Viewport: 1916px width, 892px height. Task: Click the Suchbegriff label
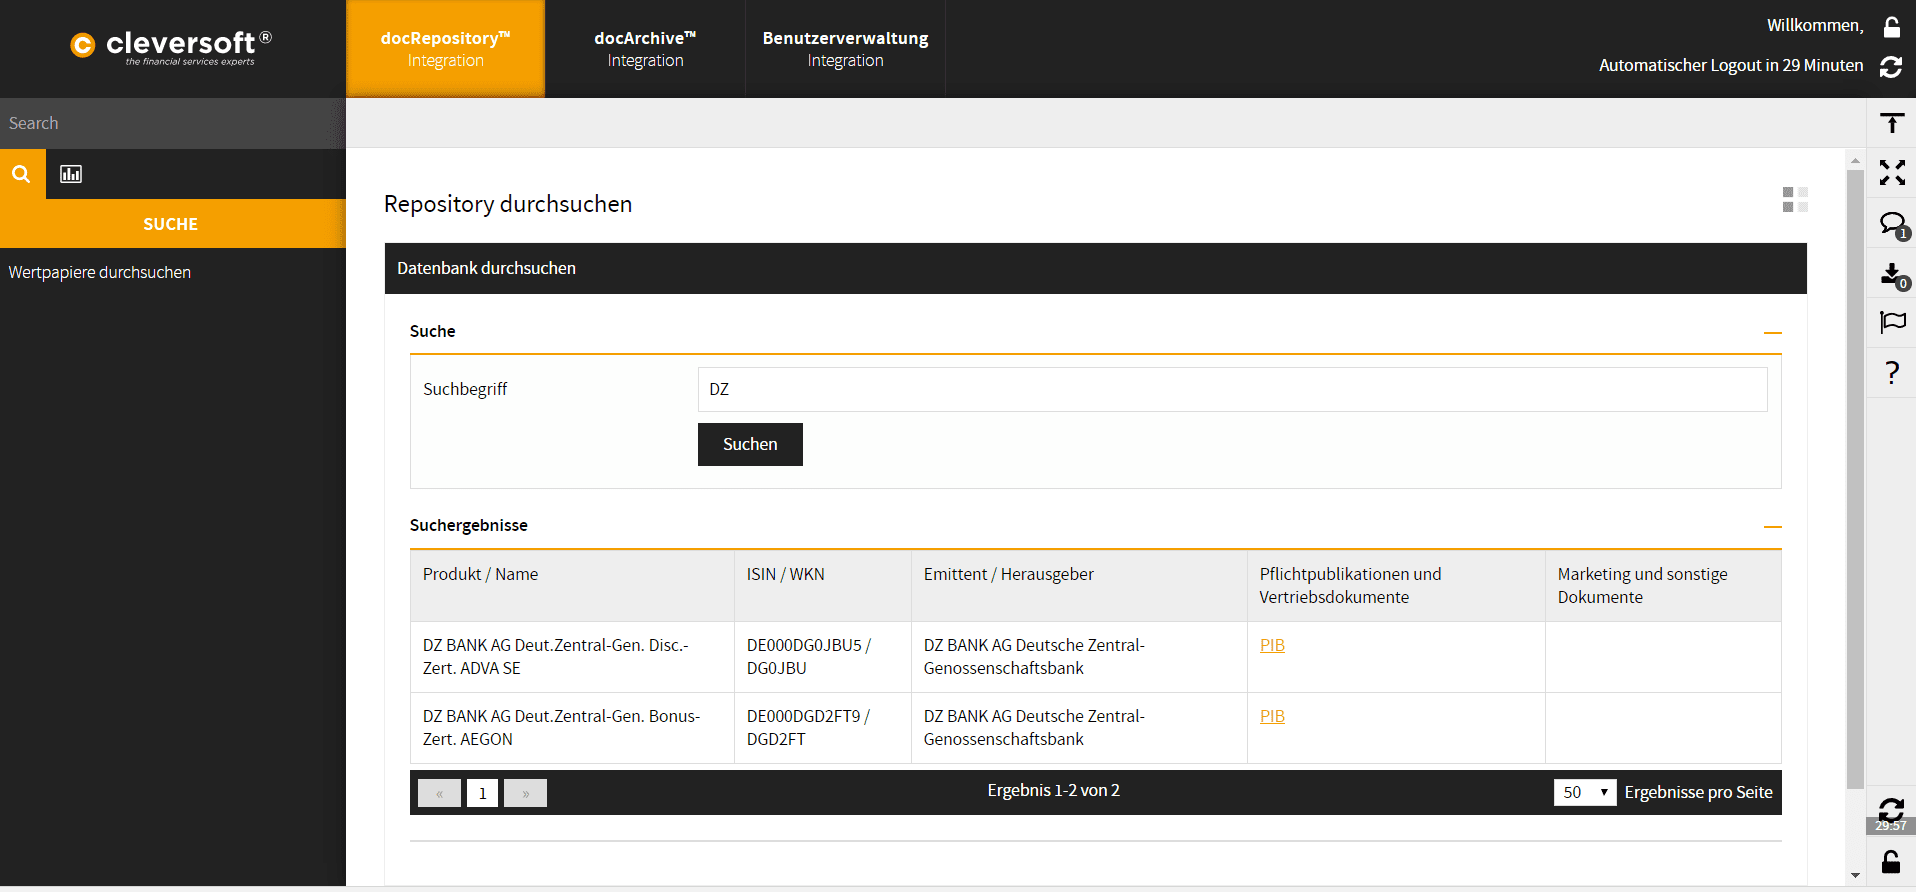coord(465,389)
